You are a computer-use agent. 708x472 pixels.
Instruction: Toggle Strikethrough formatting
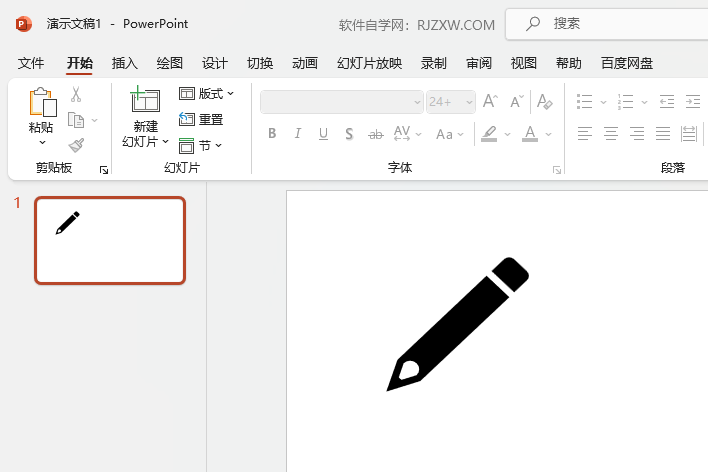[375, 134]
